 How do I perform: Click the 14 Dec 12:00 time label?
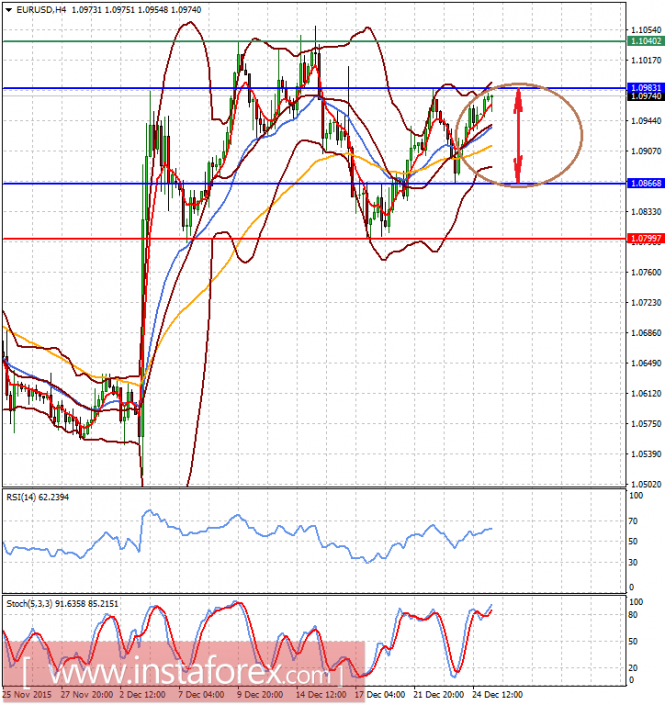(321, 695)
